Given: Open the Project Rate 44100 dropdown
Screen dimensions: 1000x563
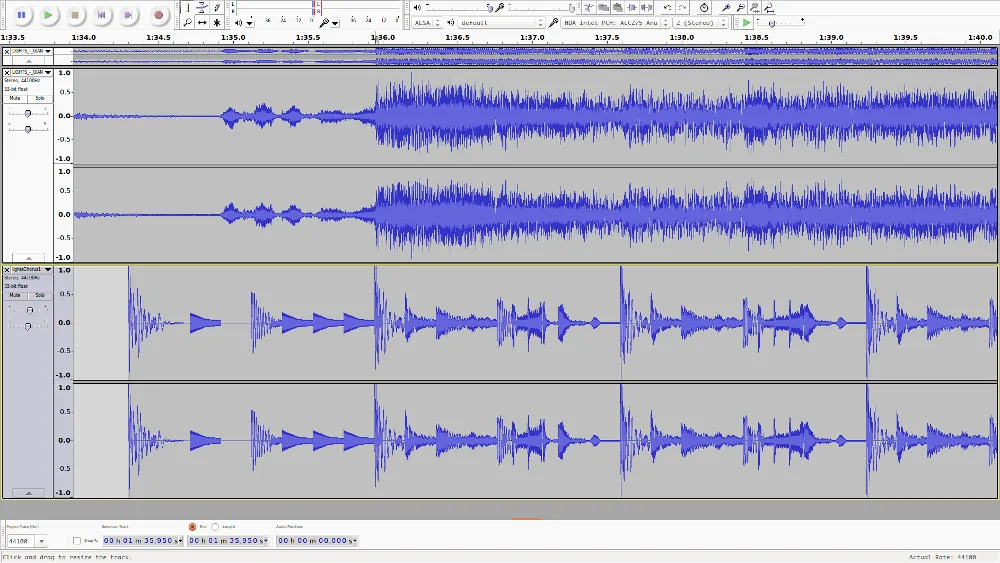Looking at the screenshot, I should click(x=41, y=541).
